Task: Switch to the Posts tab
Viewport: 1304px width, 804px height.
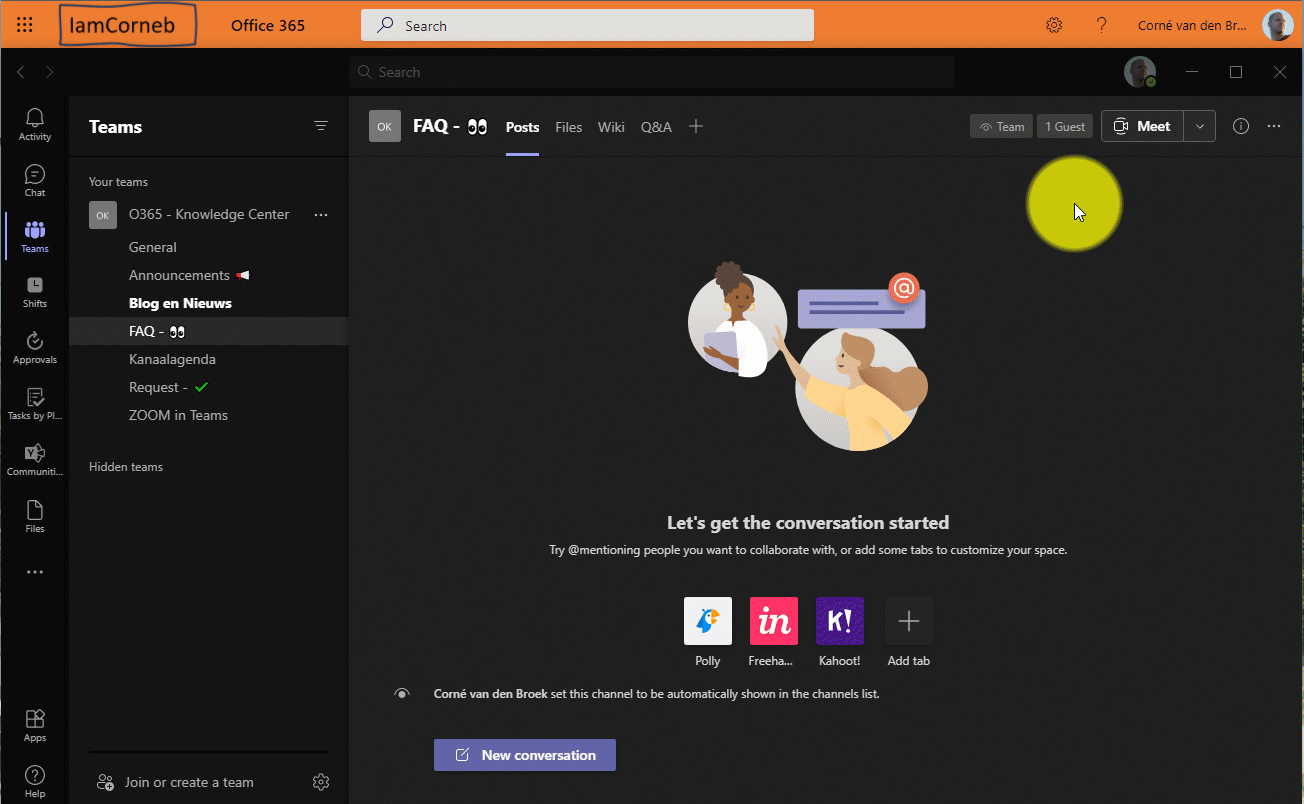Action: click(522, 127)
